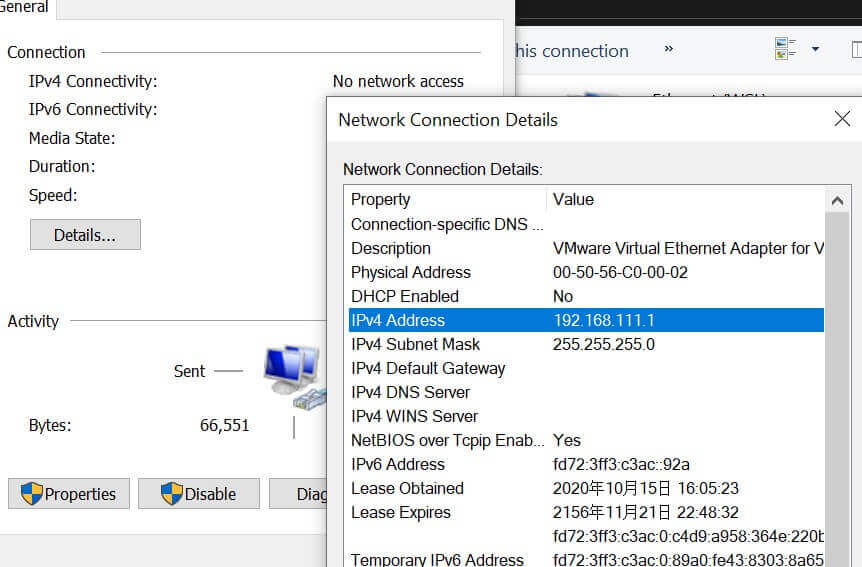
Task: Click the change view layout icon
Action: (785, 49)
